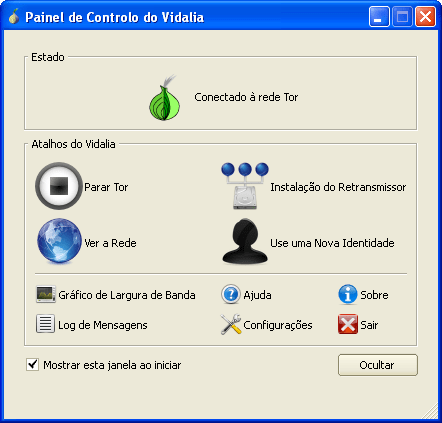The width and height of the screenshot is (442, 423).
Task: Click the blue info Sobre icon
Action: (348, 294)
